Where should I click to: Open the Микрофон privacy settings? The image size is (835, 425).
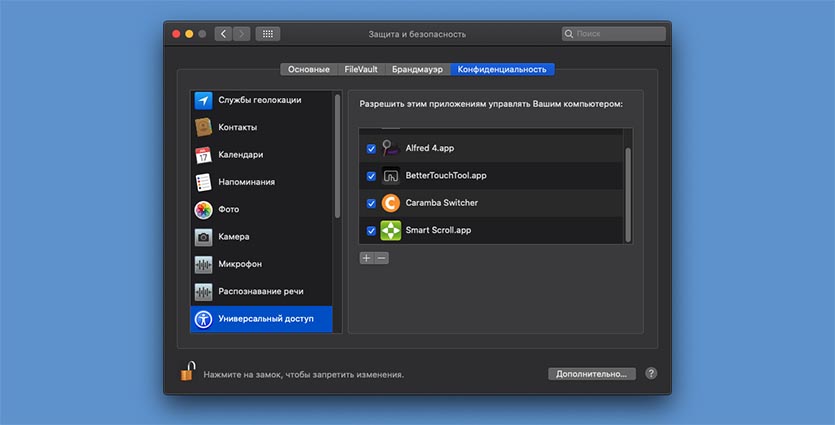240,265
